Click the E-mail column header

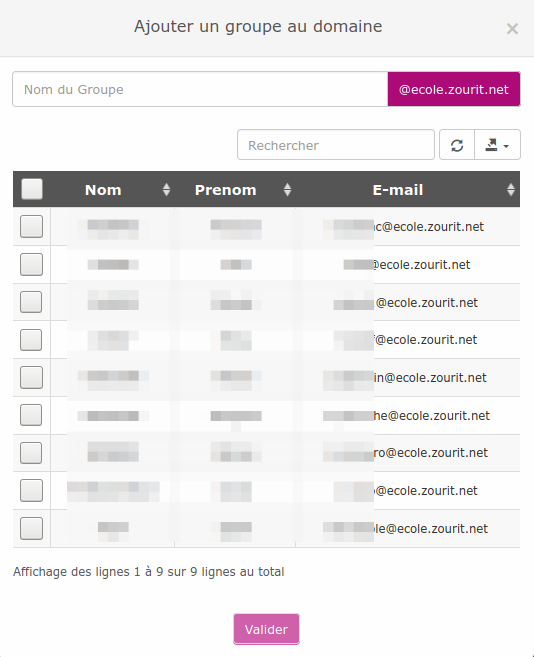(x=398, y=190)
